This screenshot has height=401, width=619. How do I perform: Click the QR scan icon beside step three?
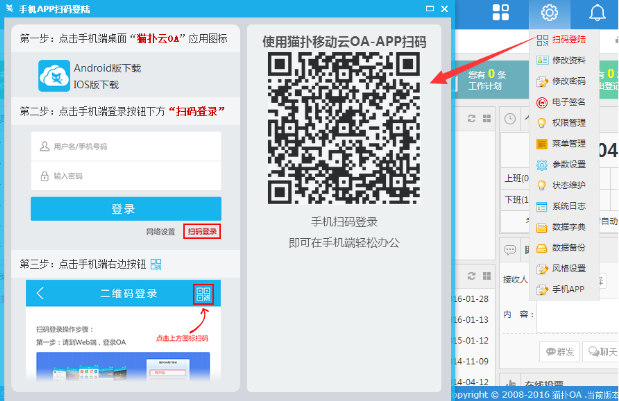tap(156, 264)
